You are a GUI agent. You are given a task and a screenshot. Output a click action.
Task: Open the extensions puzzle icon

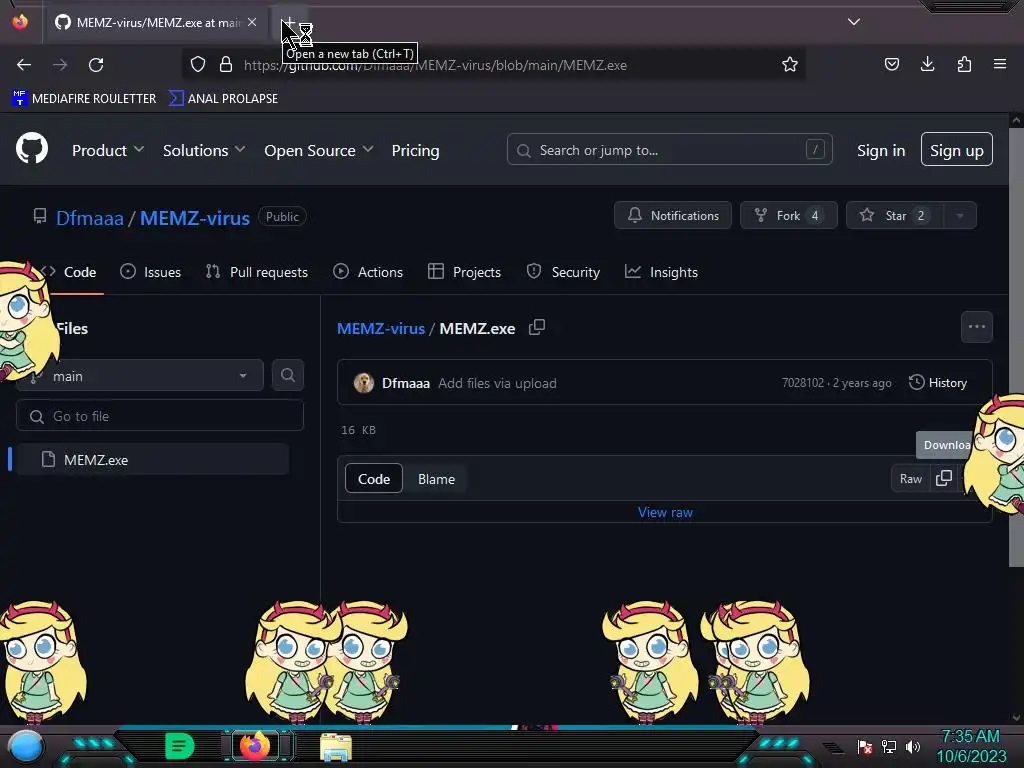tap(964, 64)
